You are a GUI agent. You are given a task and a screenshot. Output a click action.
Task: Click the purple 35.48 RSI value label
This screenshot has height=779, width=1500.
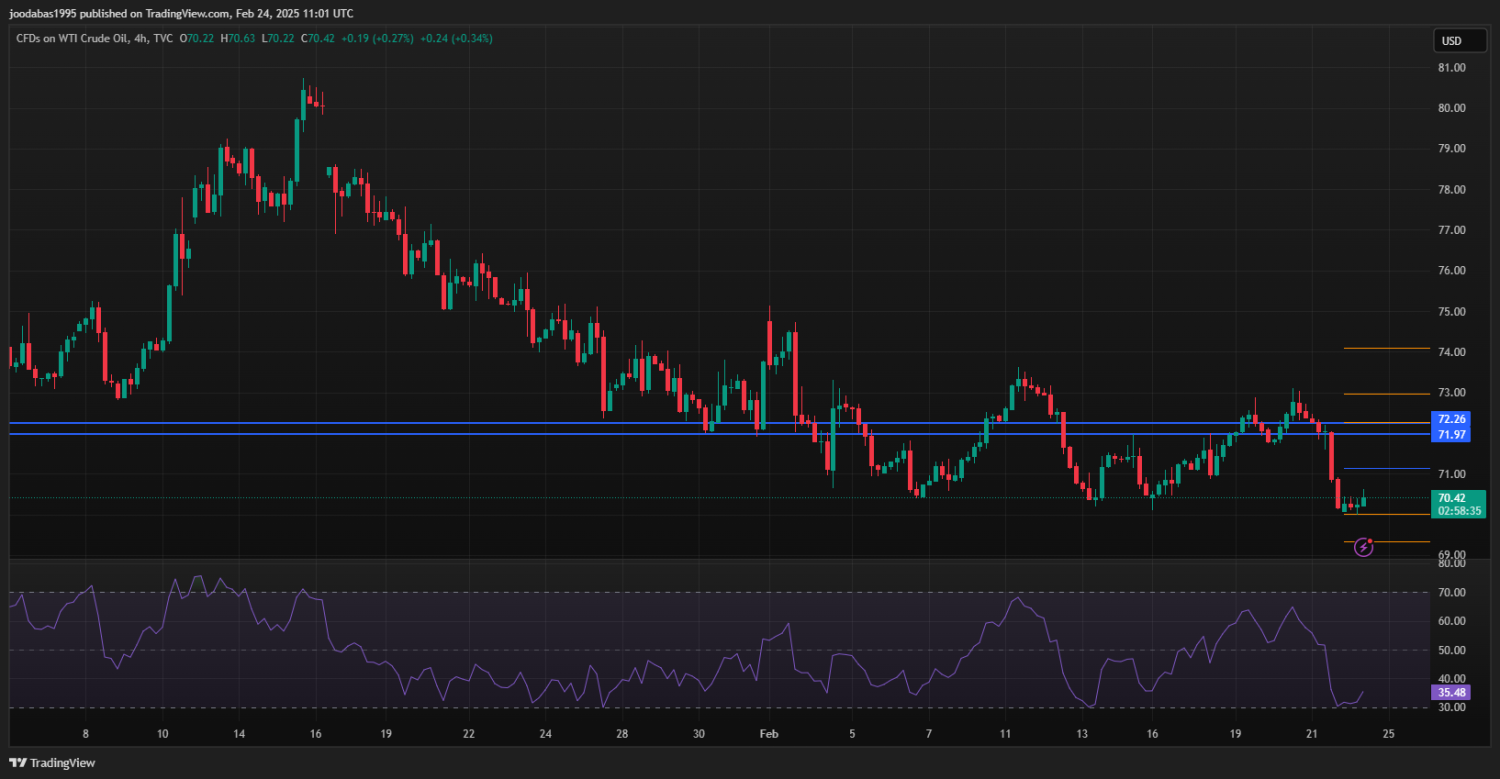[x=1451, y=692]
